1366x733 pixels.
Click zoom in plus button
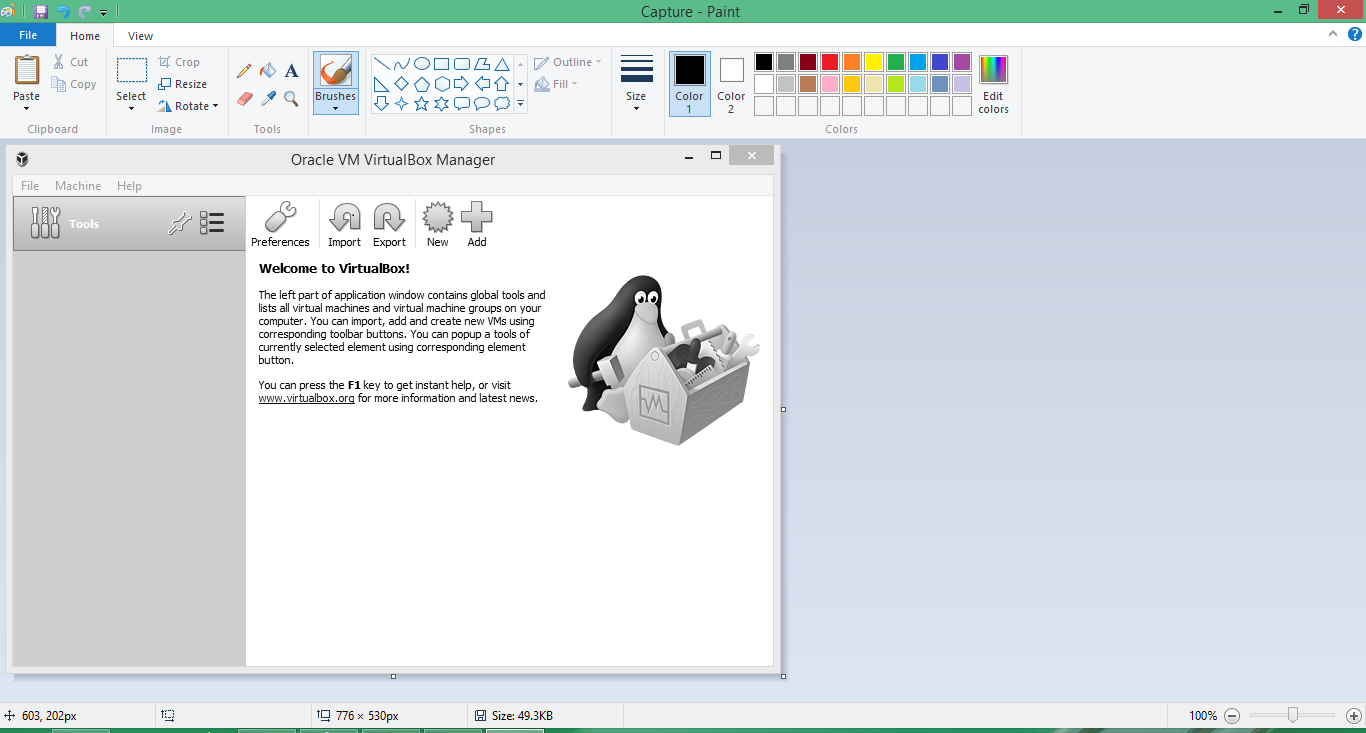pos(1354,716)
